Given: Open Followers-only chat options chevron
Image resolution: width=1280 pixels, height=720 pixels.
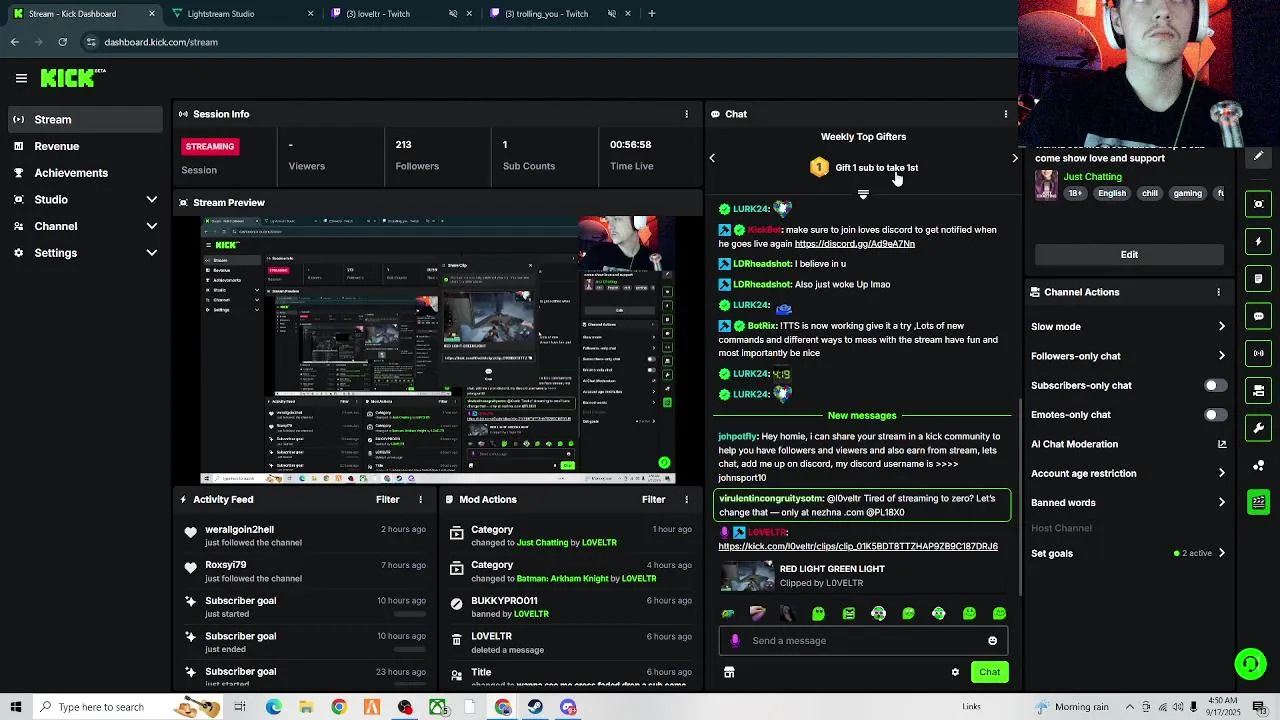Looking at the screenshot, I should tap(1221, 356).
